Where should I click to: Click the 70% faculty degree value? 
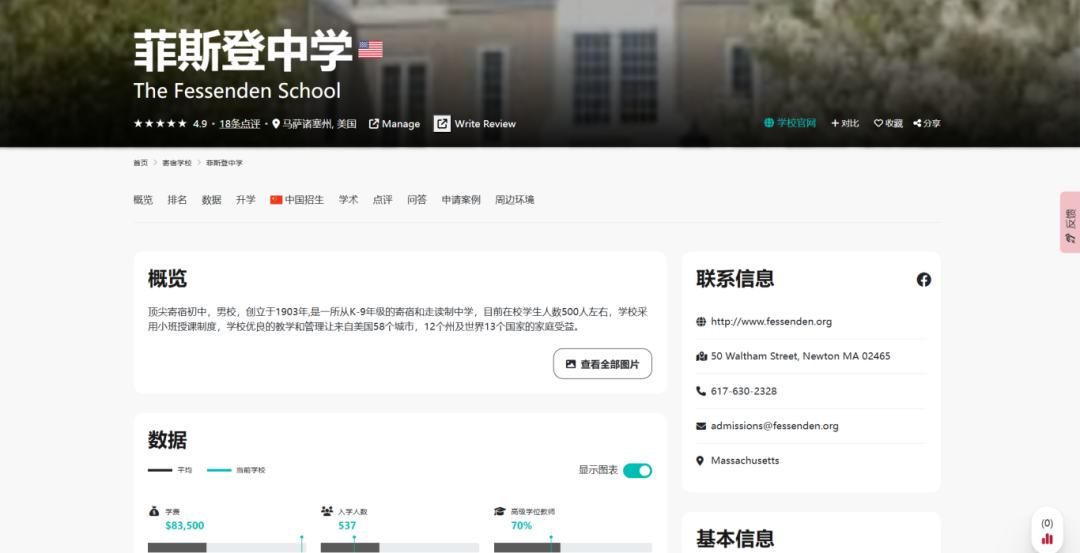point(521,525)
